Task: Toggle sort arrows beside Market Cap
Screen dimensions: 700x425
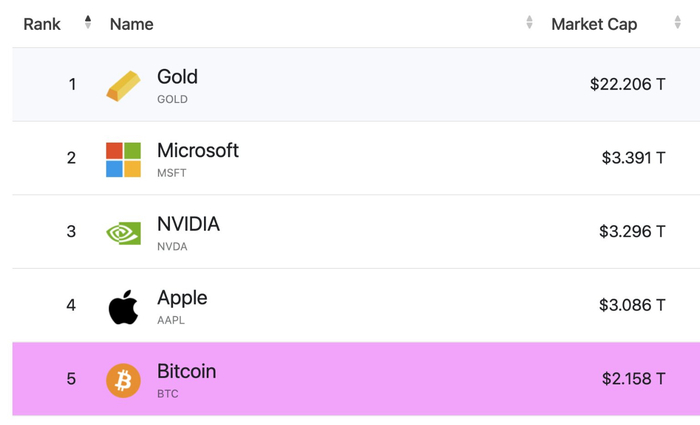Action: pos(677,23)
